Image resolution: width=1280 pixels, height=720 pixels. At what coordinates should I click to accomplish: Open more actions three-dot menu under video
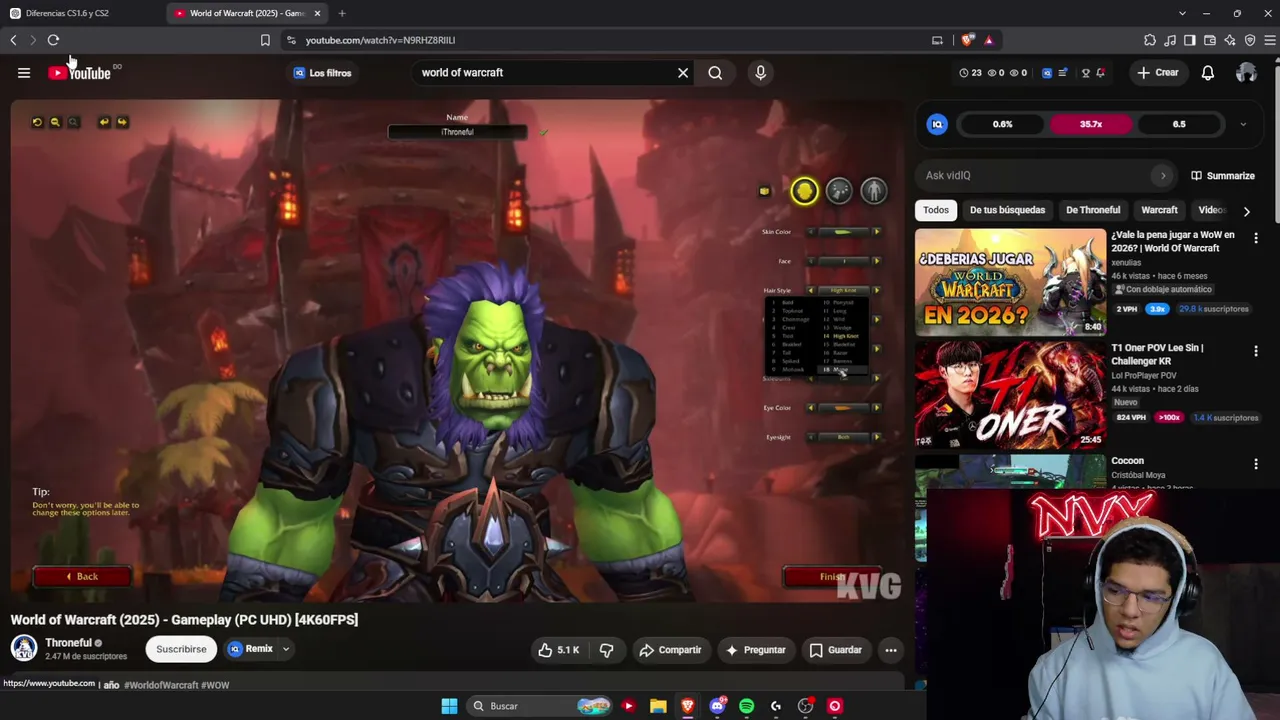[891, 650]
